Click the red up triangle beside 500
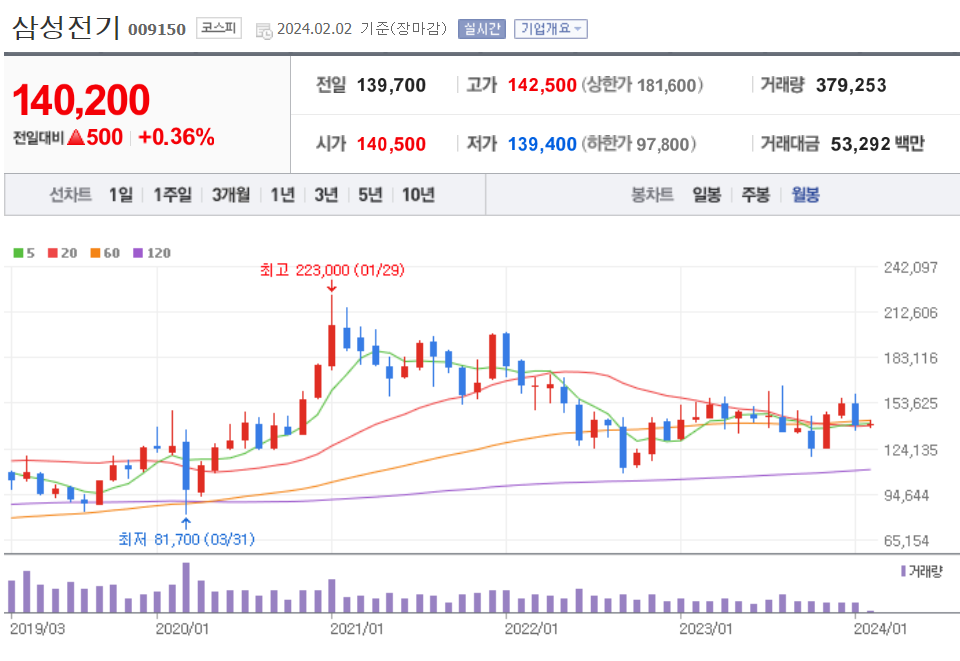 point(76,138)
